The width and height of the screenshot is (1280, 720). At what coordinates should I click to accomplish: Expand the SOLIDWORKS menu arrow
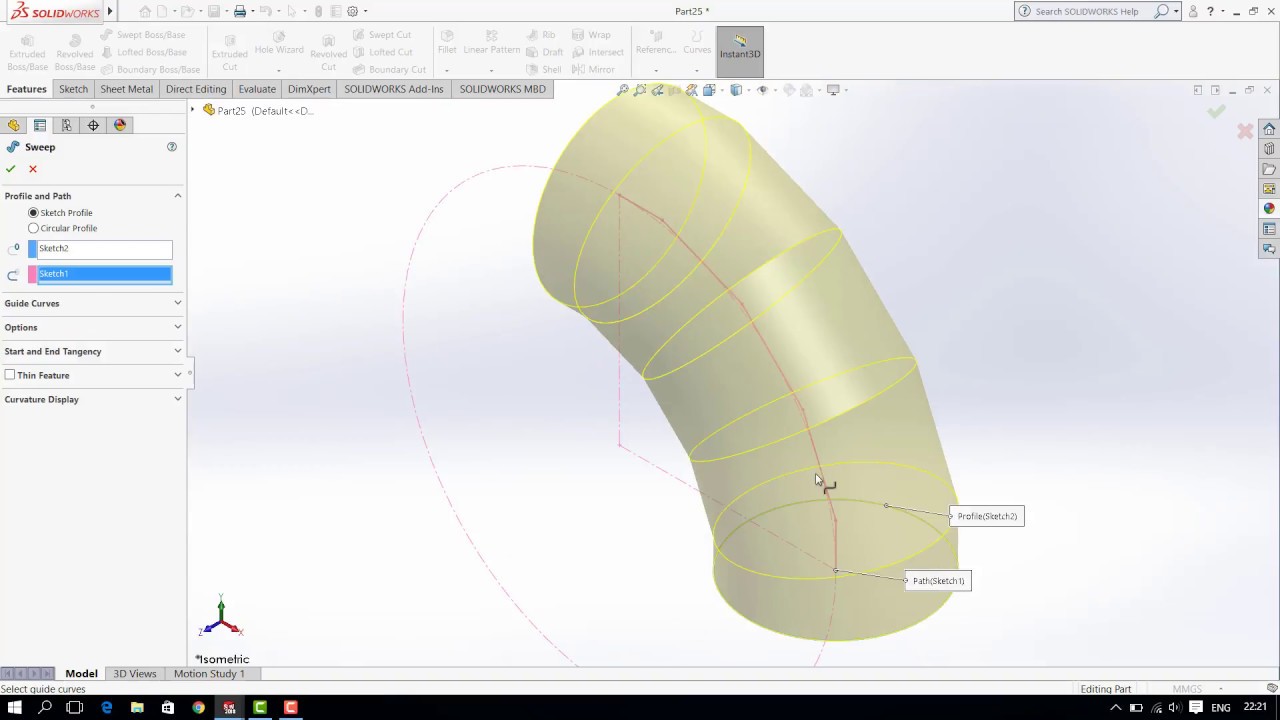[x=110, y=11]
